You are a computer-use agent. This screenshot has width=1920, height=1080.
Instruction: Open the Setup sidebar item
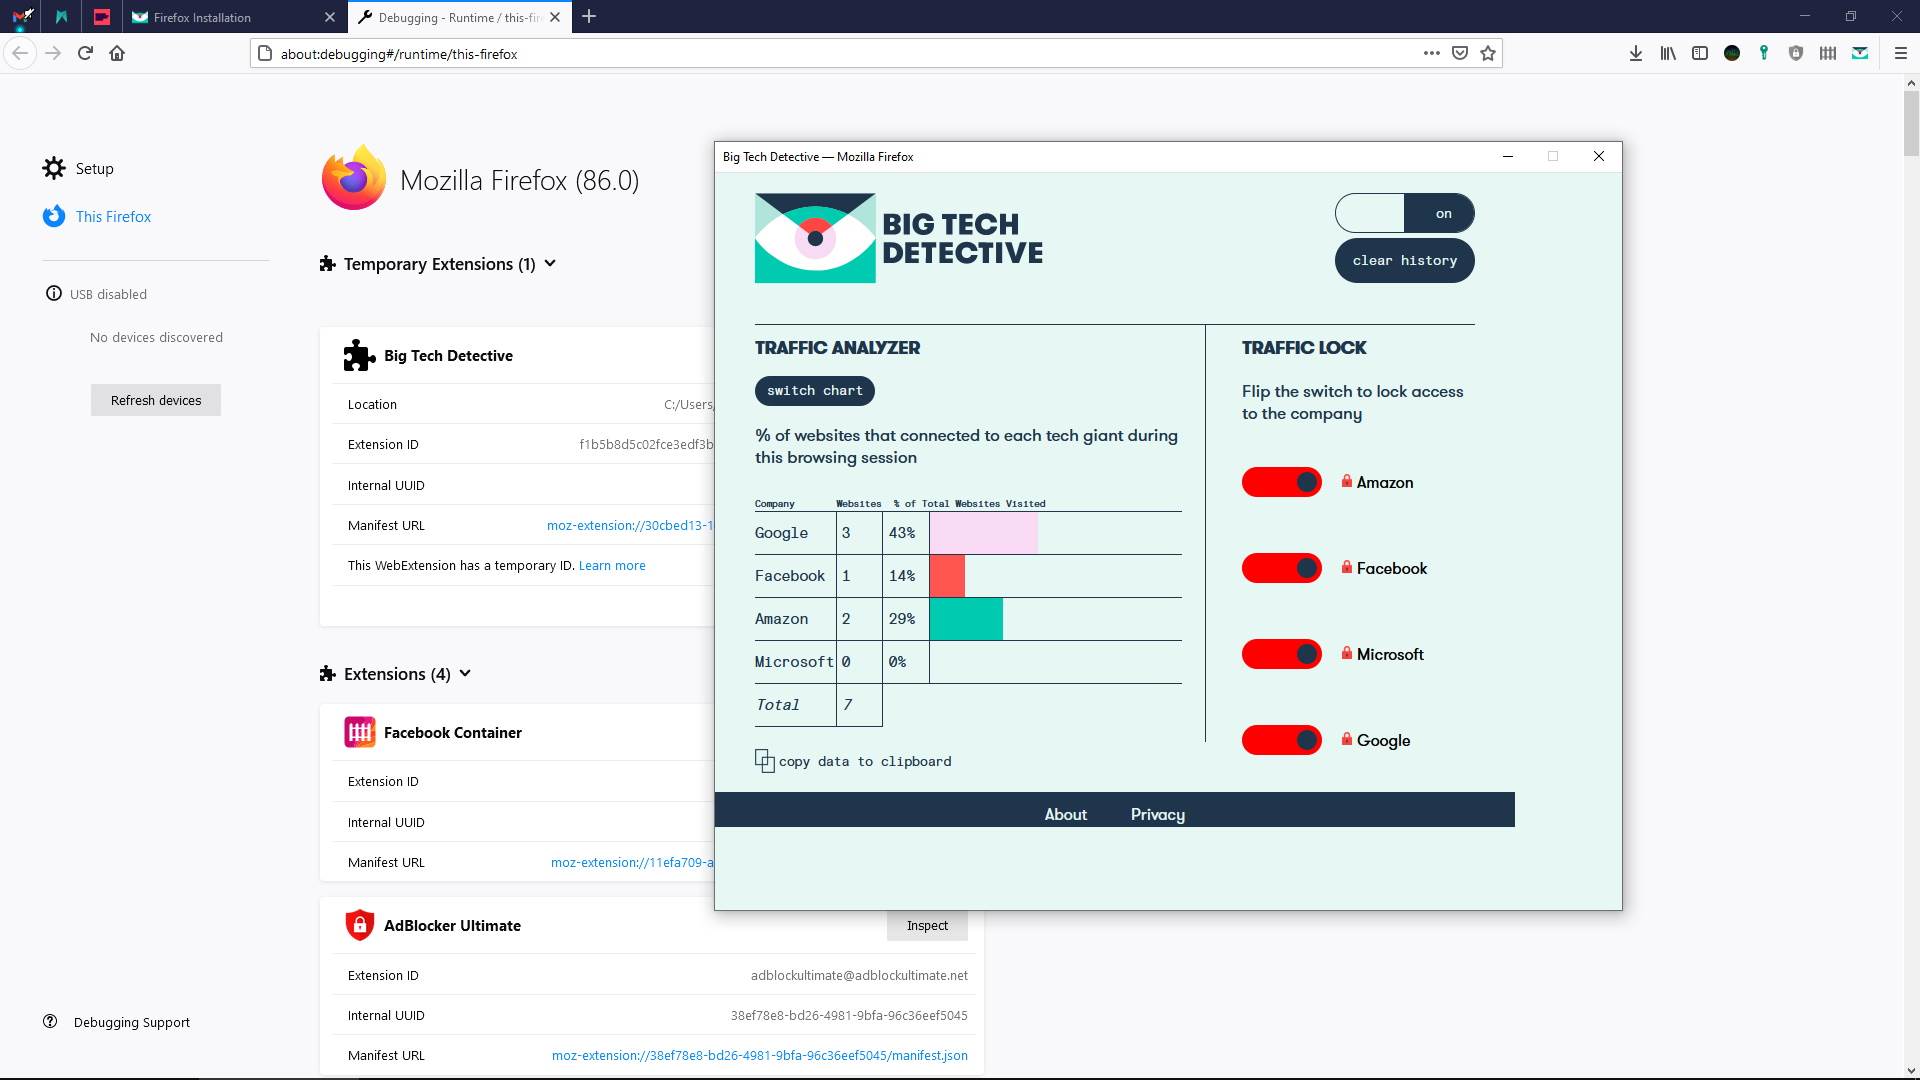pos(94,169)
